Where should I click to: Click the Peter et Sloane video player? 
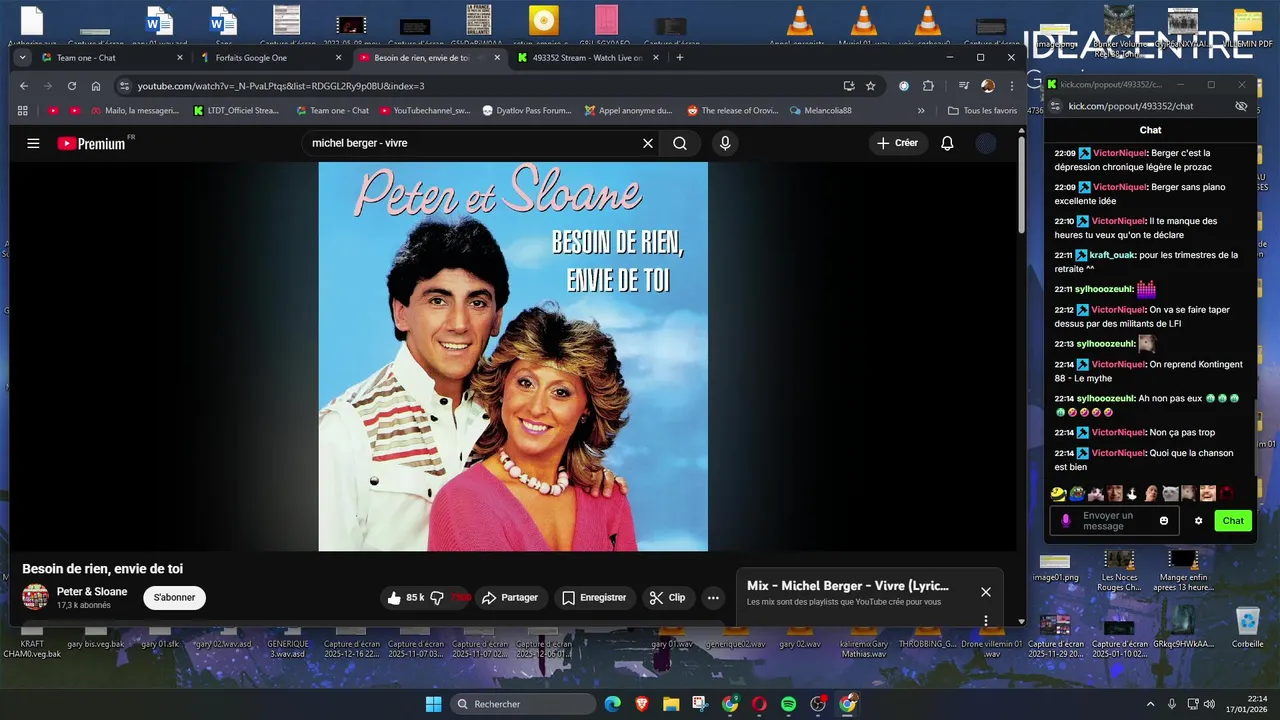pos(513,356)
